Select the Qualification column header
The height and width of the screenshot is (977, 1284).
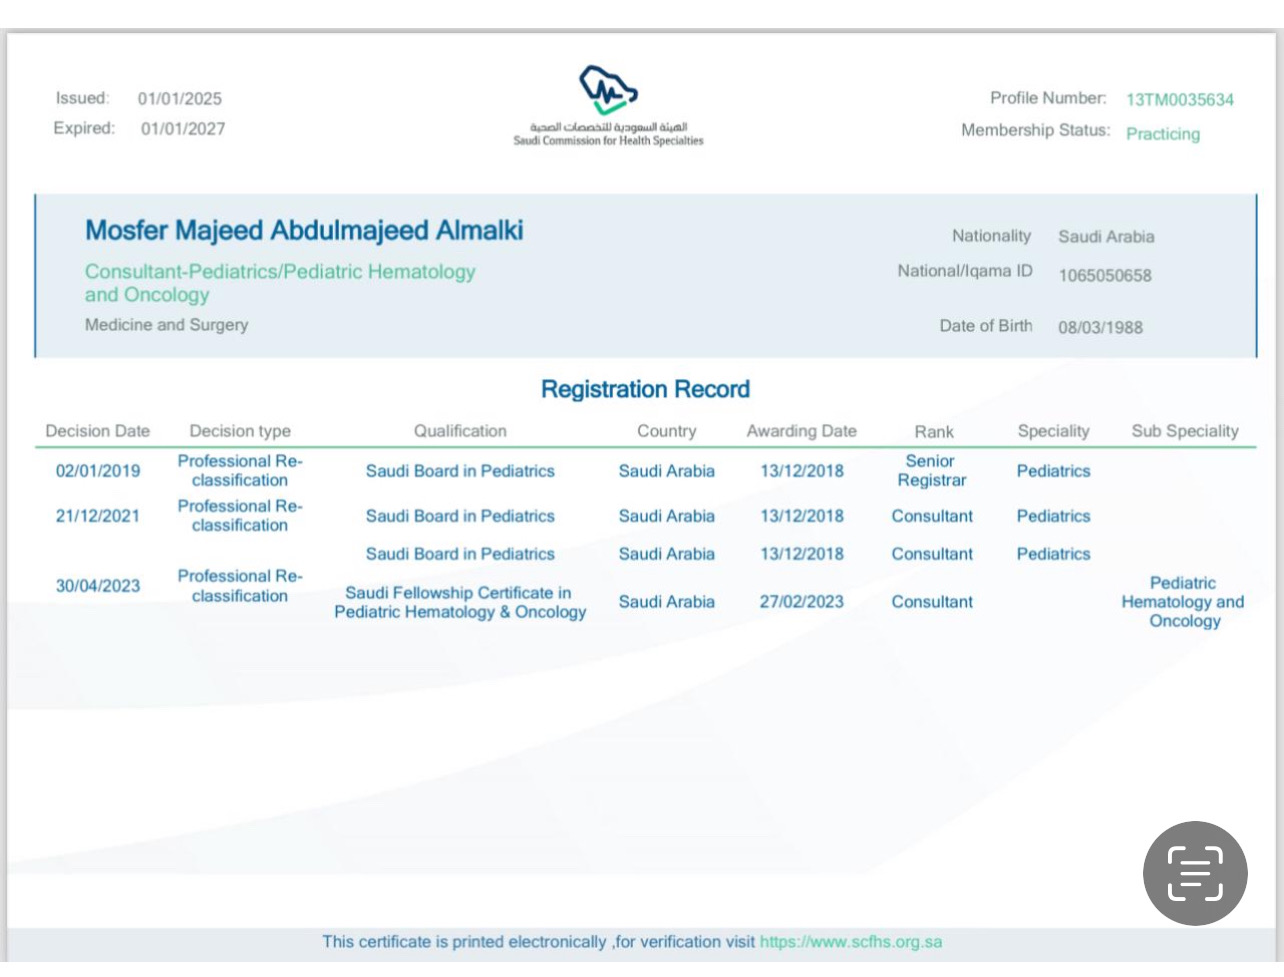click(x=460, y=431)
